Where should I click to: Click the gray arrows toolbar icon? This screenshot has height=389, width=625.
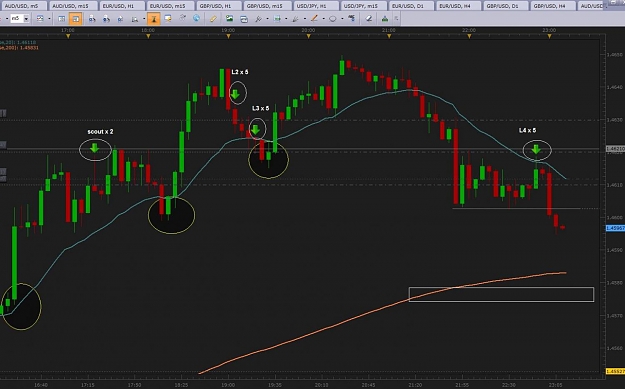click(x=183, y=18)
